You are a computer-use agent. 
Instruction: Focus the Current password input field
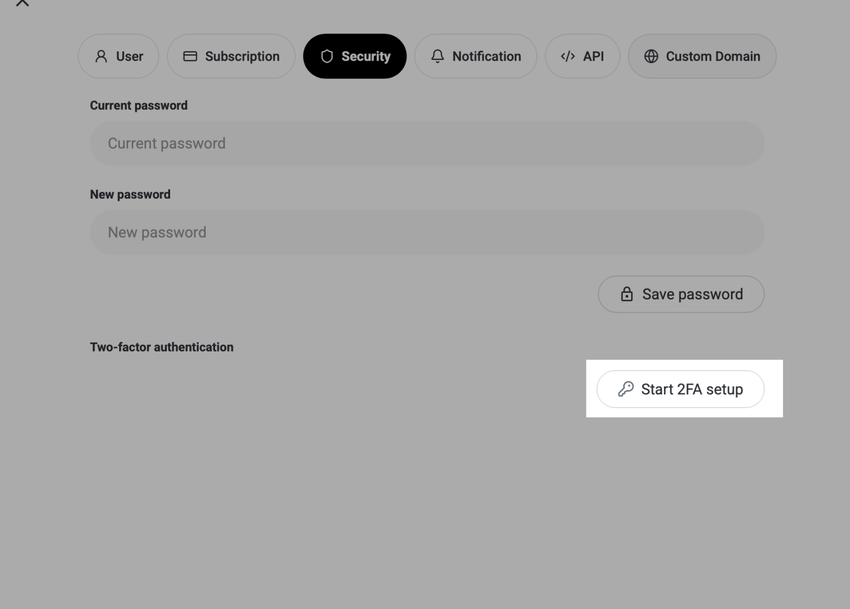pos(427,144)
